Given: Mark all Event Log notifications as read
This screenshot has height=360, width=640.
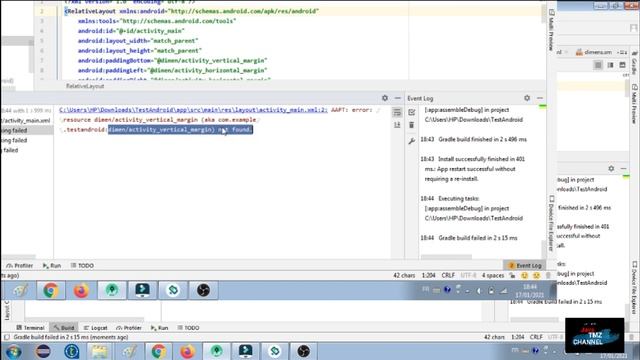Looking at the screenshot, I should click(x=411, y=112).
